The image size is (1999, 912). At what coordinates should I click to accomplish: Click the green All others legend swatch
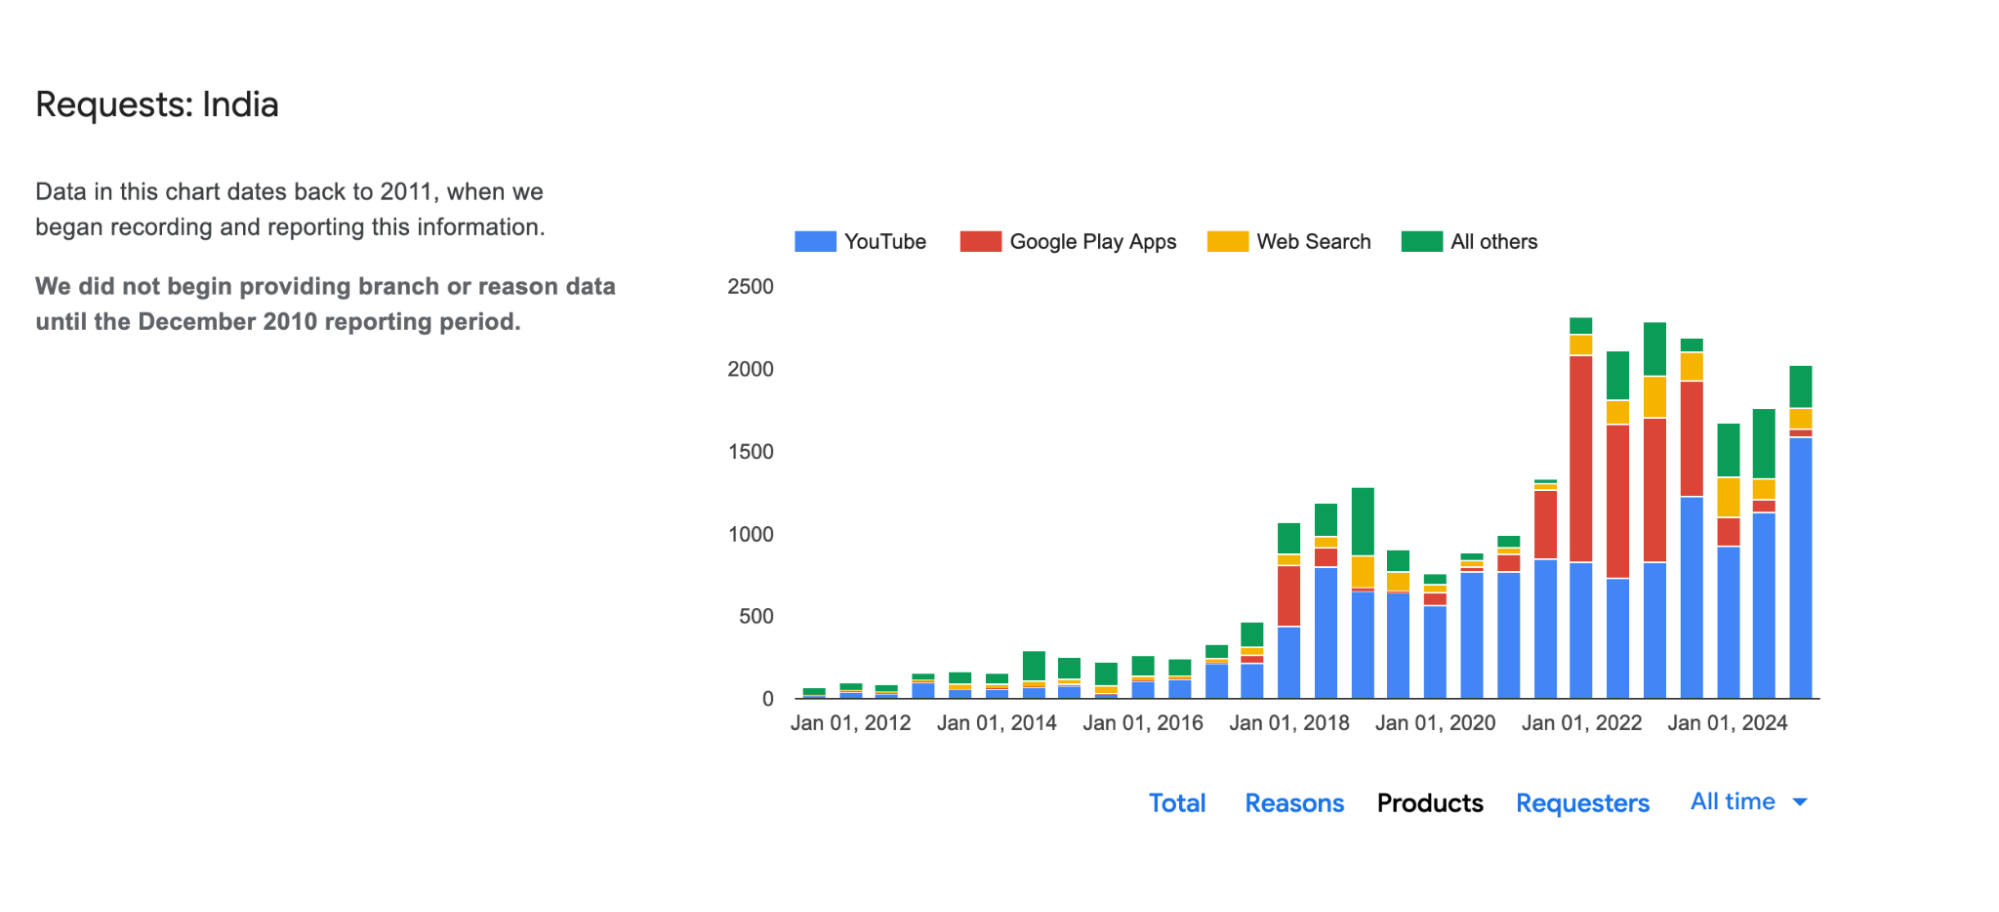click(1421, 242)
